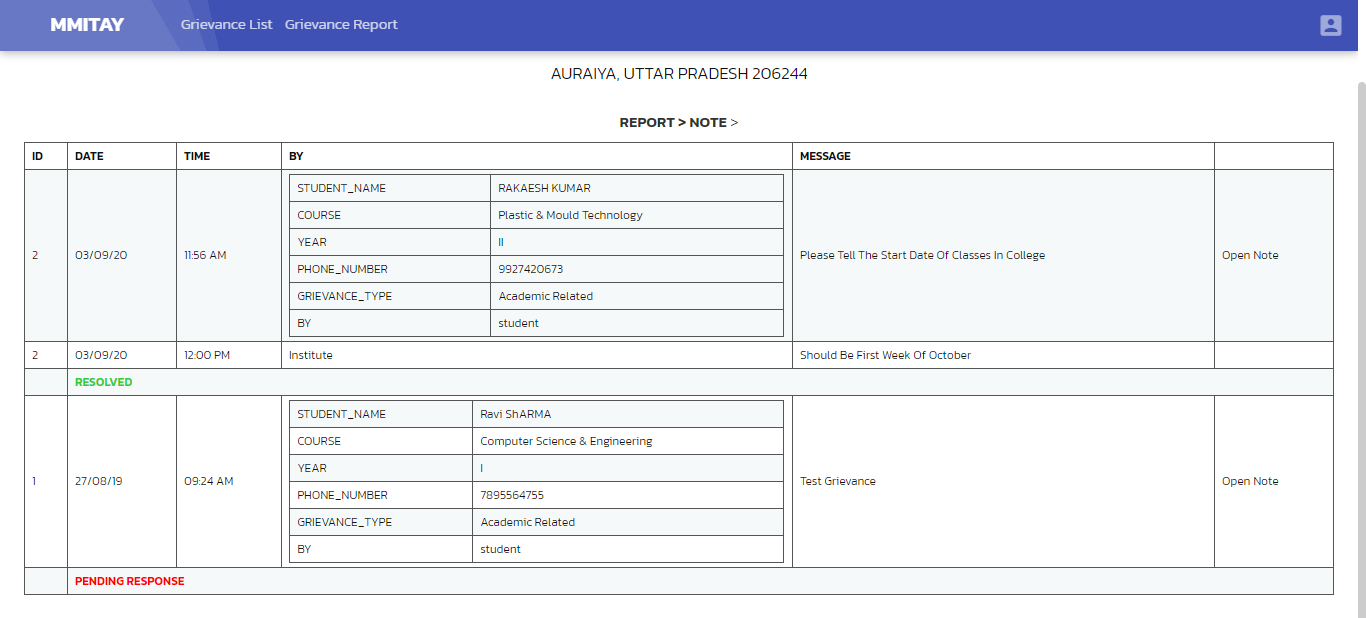Click the MMITAY brand logo
Screen dimensions: 1366x618
point(87,25)
